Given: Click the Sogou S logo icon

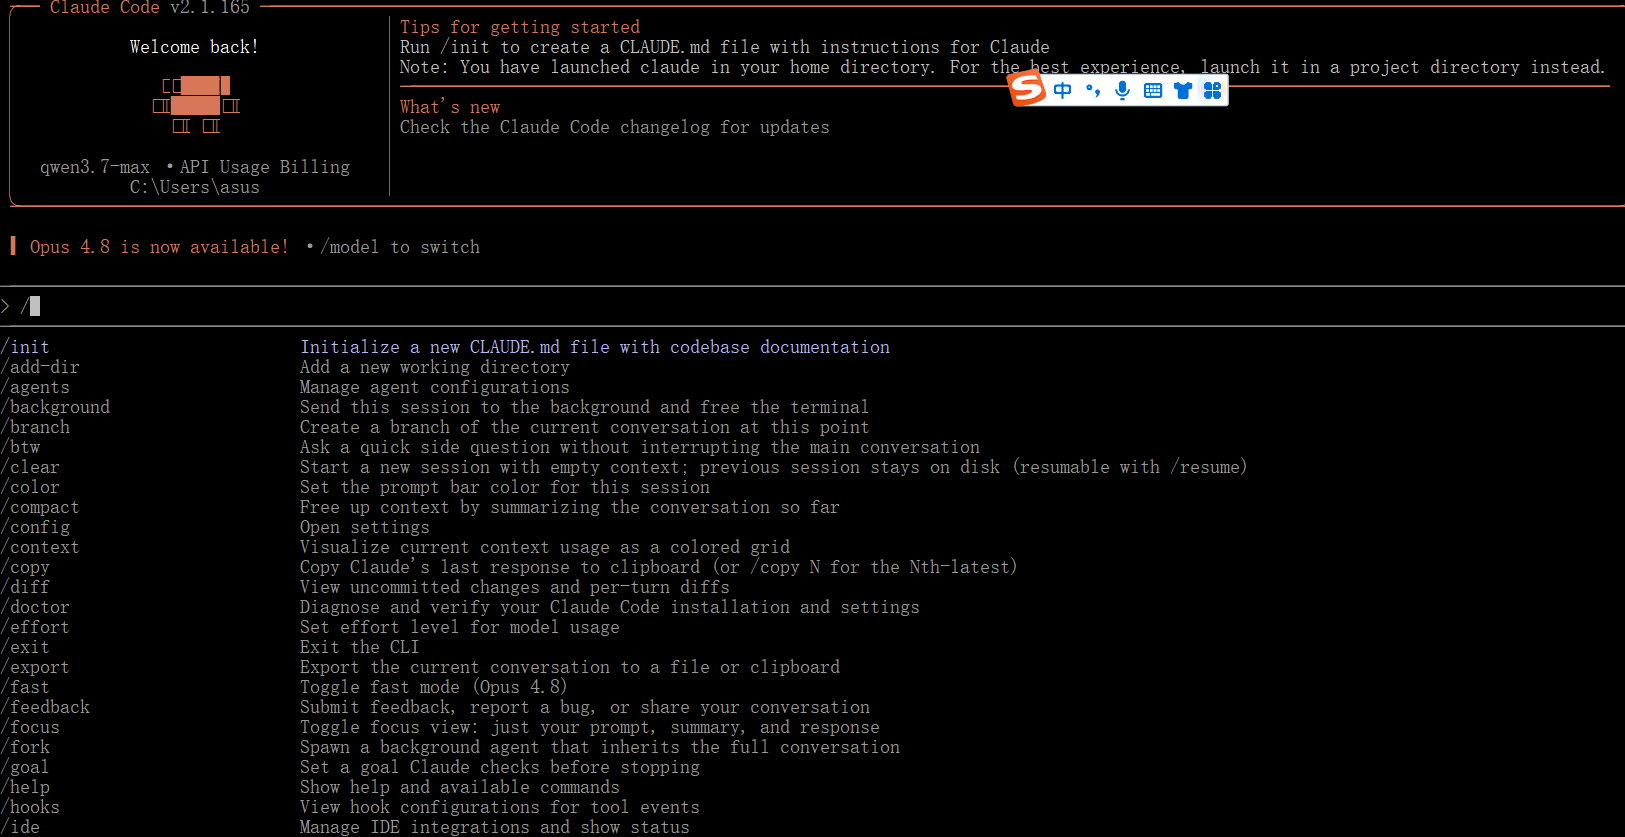Looking at the screenshot, I should point(1027,89).
